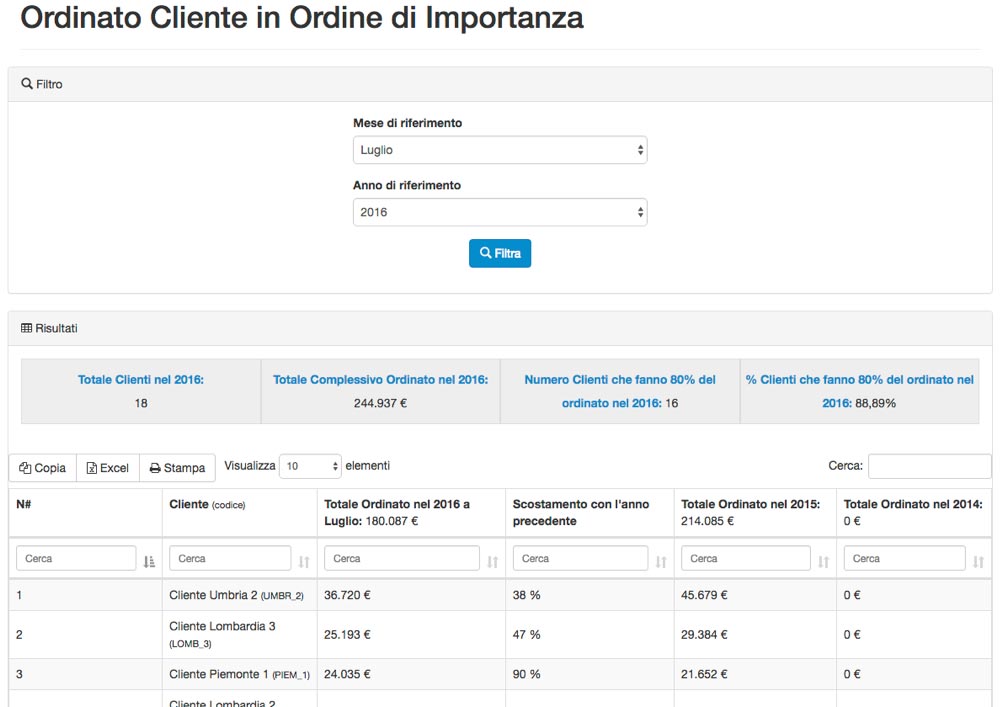Click the Filtro panel heading
Screen dimensions: 1003x707
500,84
